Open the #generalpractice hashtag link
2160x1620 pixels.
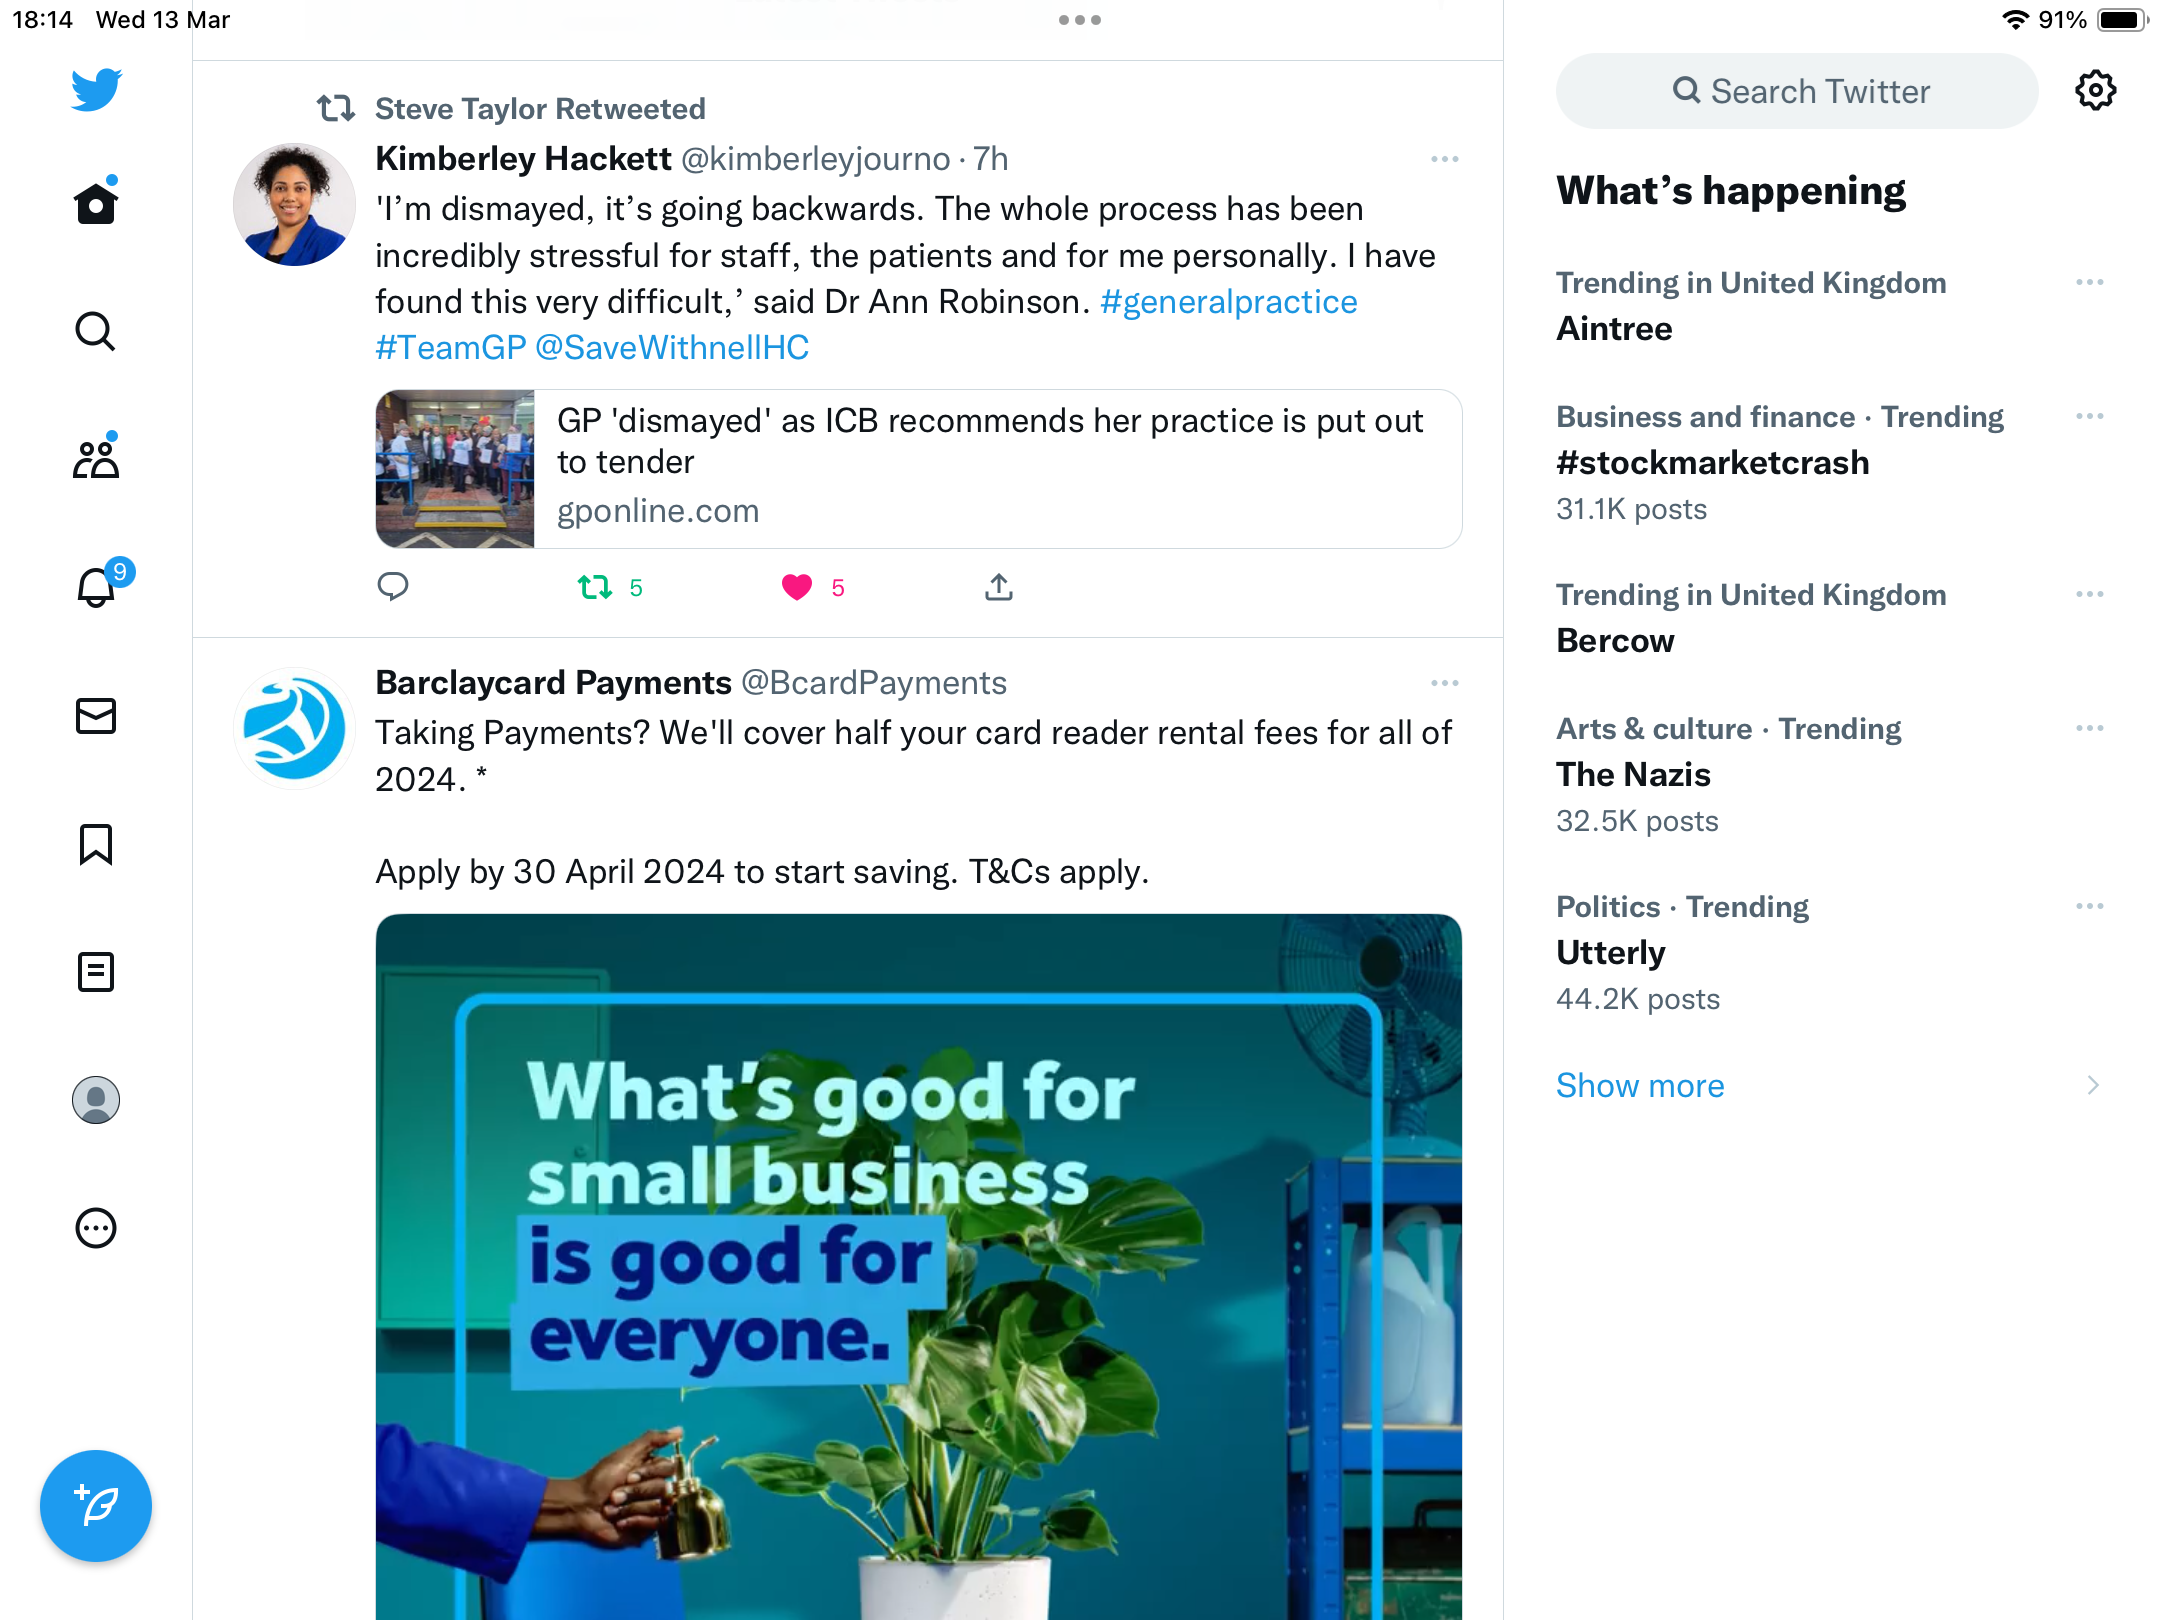click(1228, 301)
